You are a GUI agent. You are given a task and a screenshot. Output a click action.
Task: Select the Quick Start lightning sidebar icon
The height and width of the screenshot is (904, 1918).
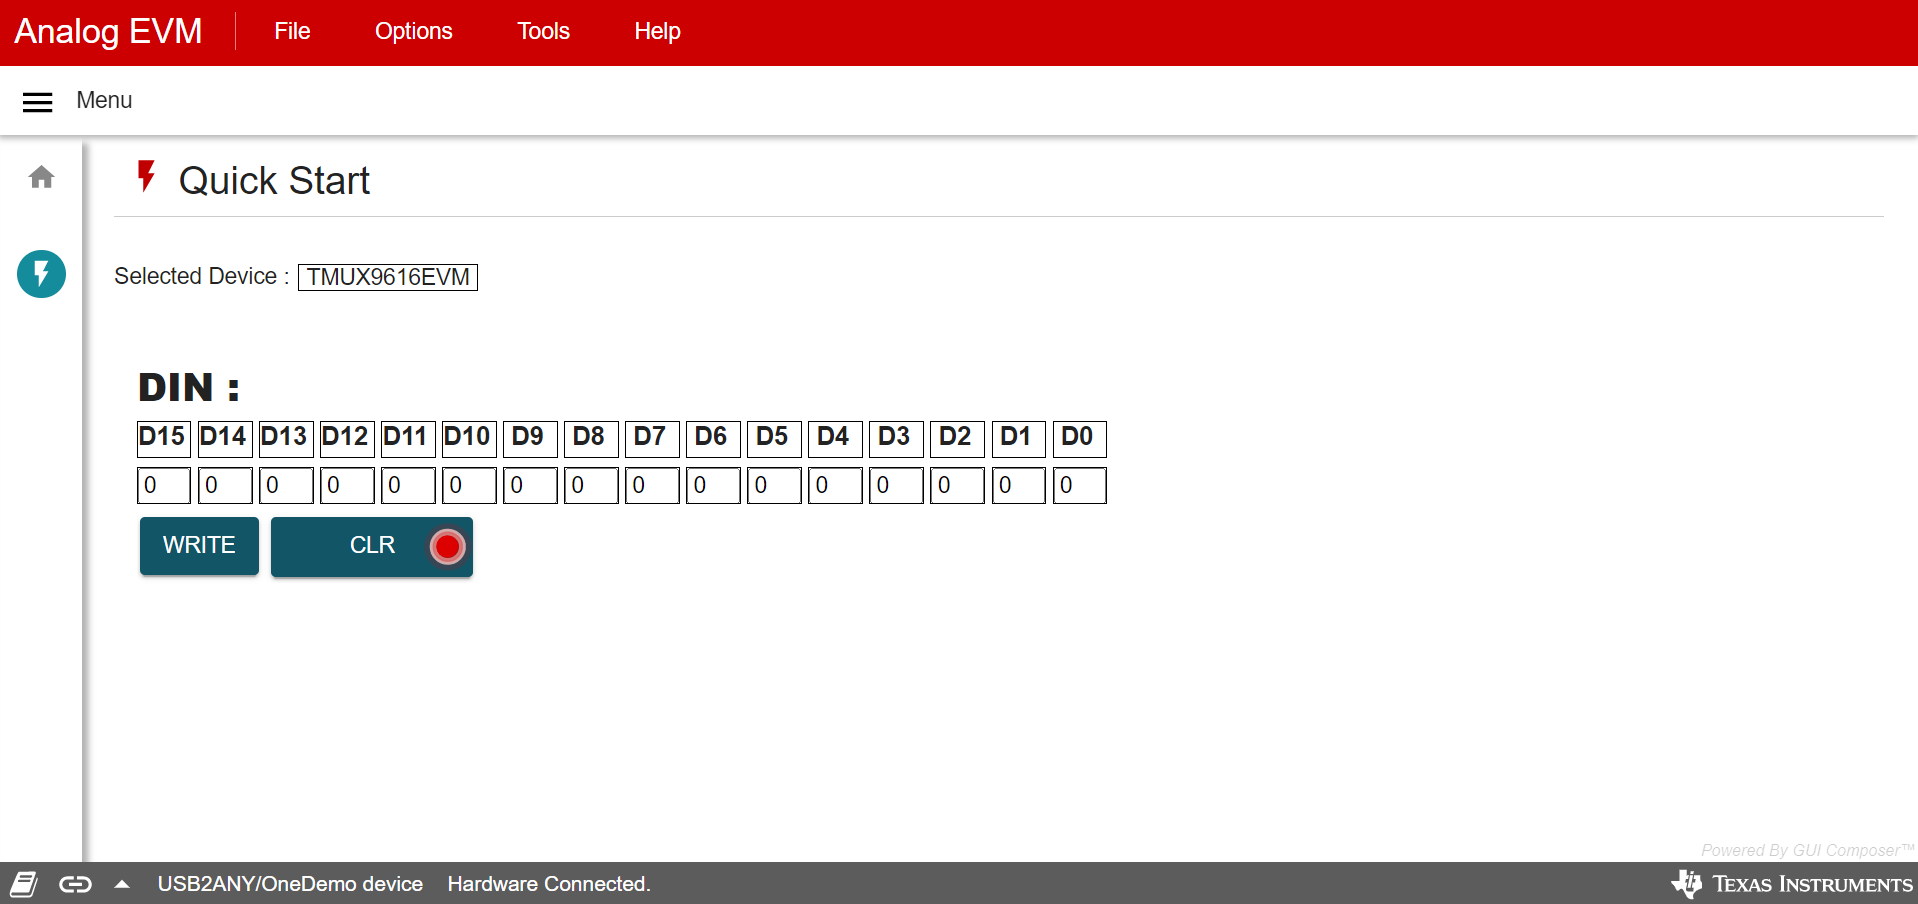tap(41, 273)
